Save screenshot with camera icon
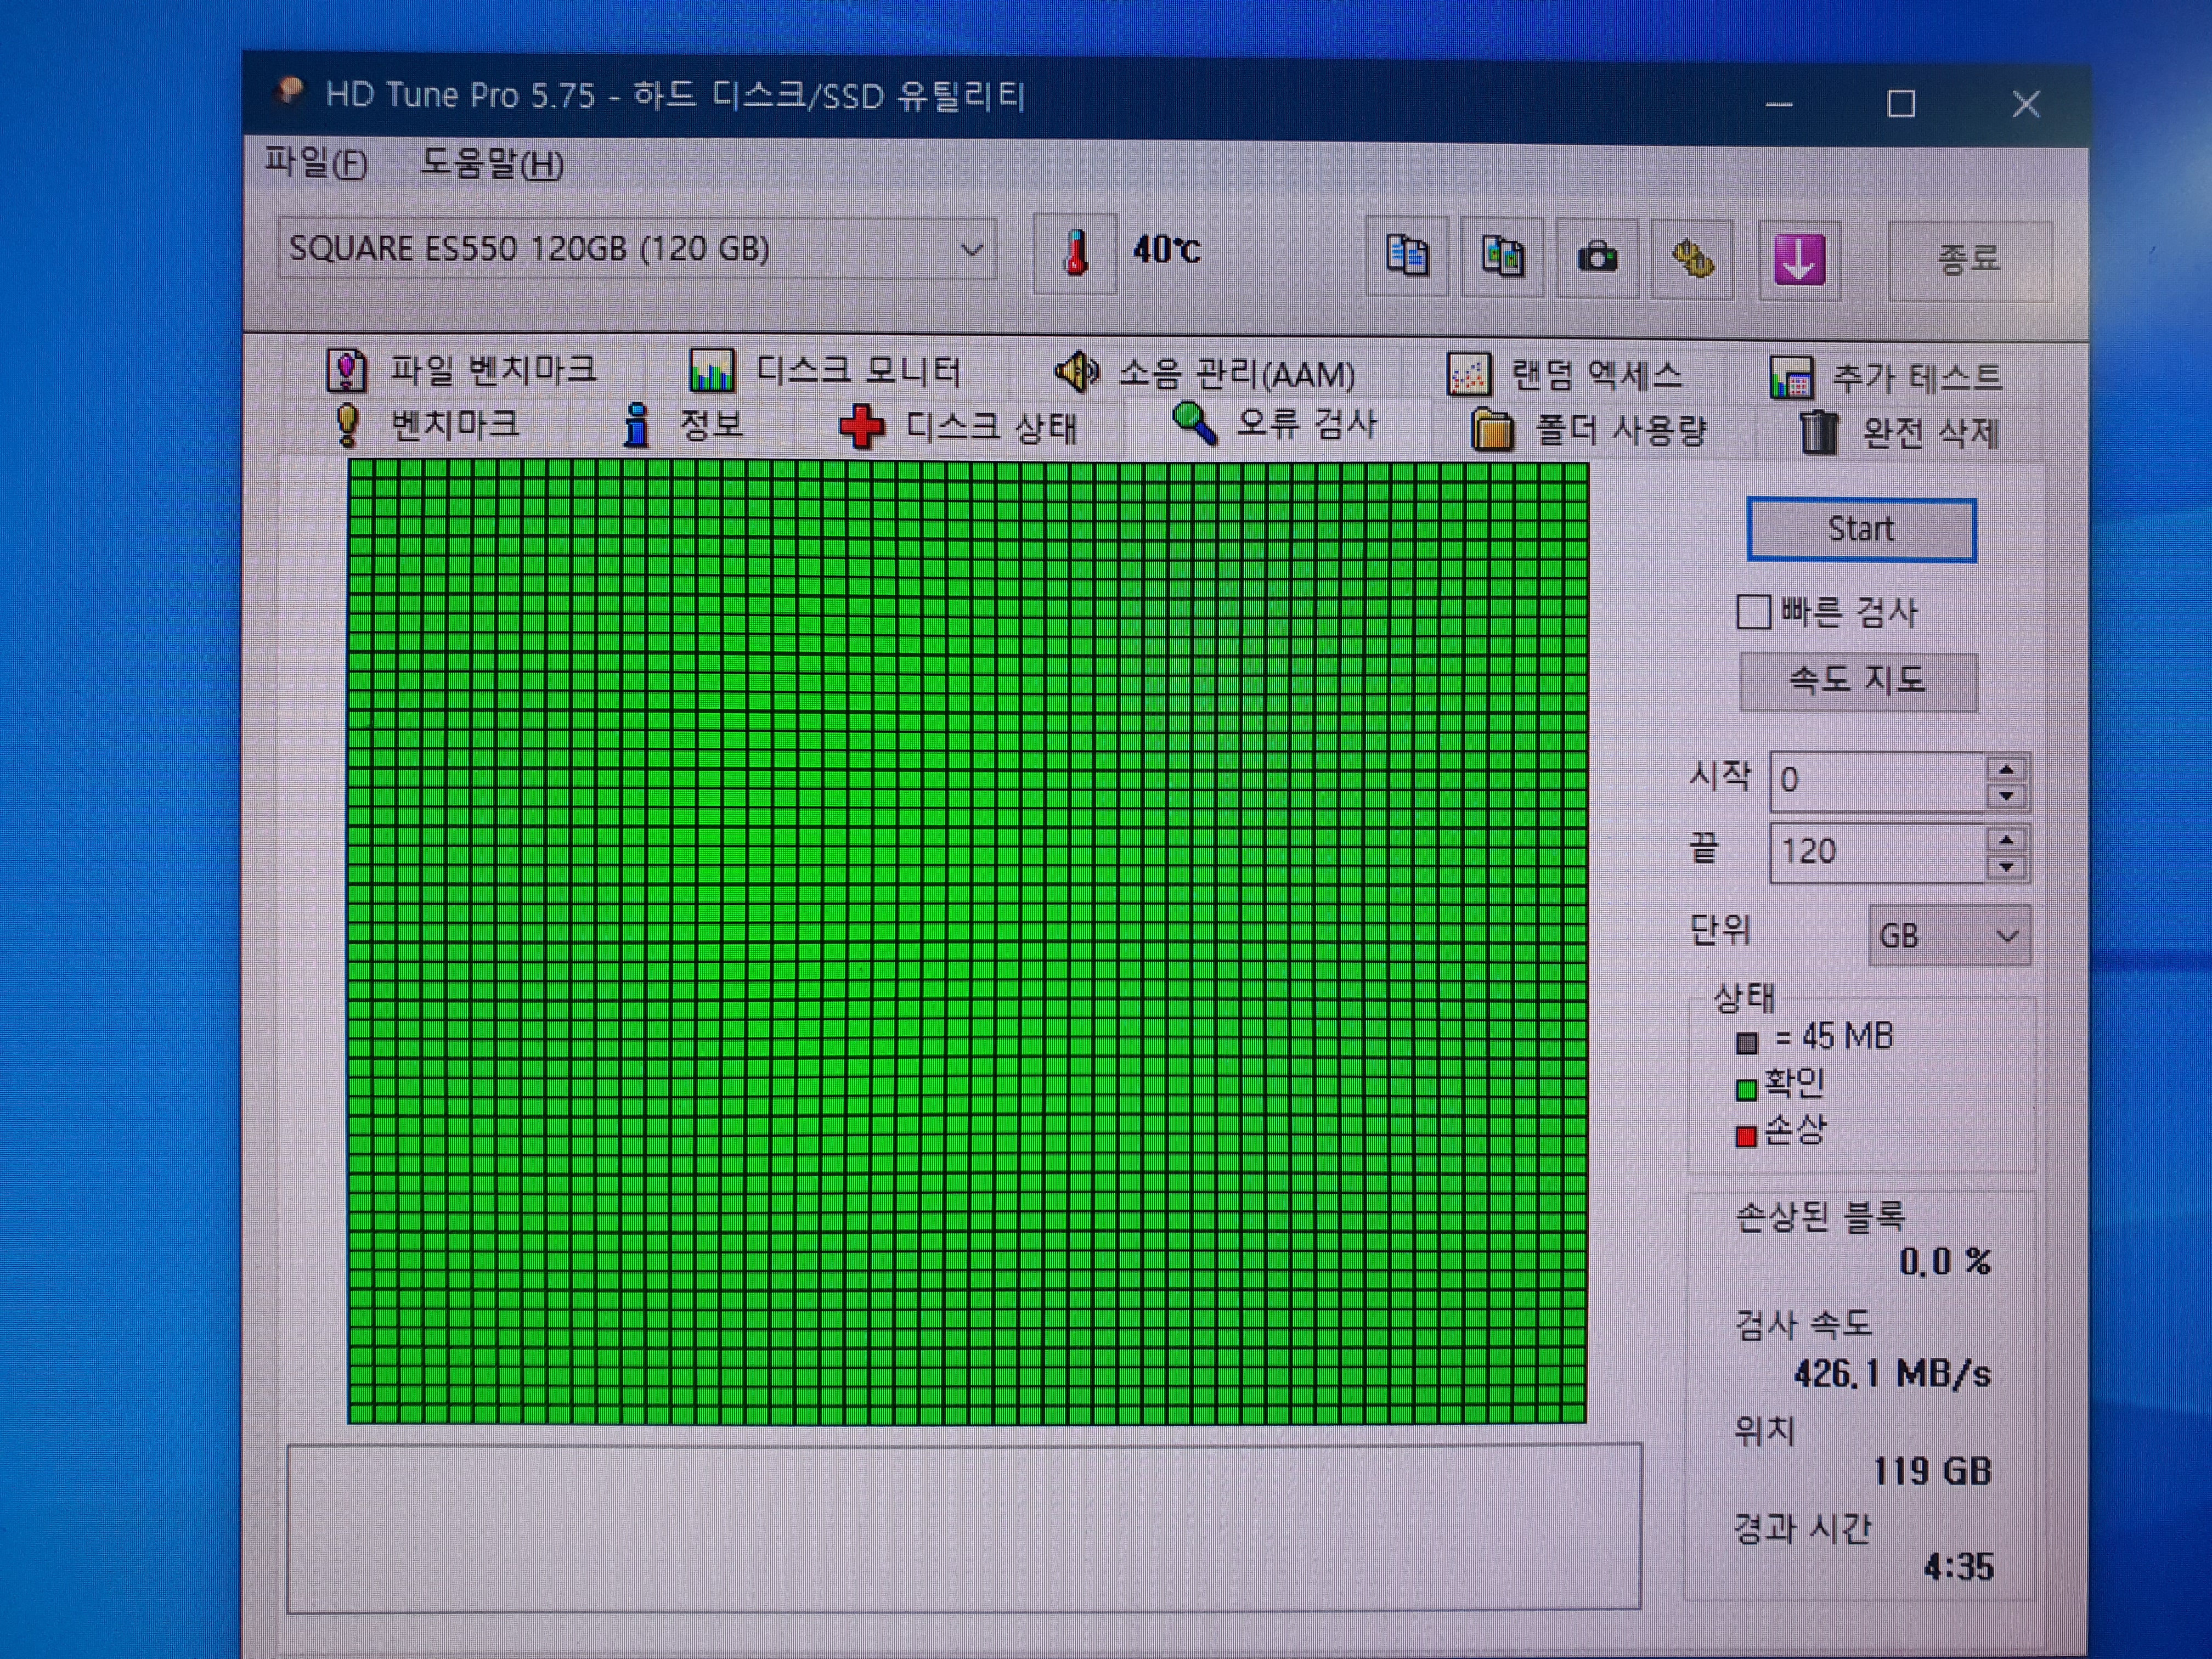This screenshot has height=1659, width=2212. click(x=1597, y=258)
